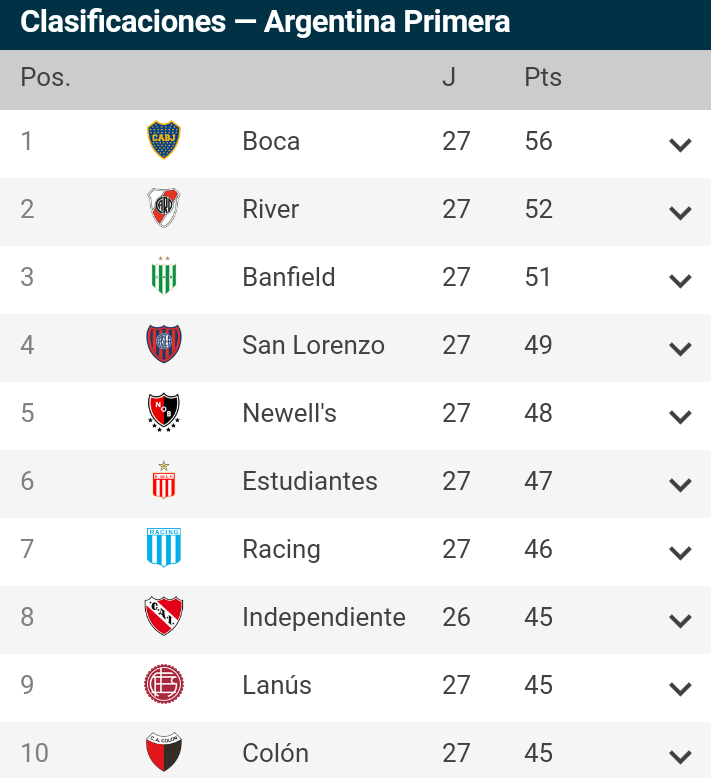Screen dimensions: 711x778
Task: Click the J column header
Action: pos(449,77)
